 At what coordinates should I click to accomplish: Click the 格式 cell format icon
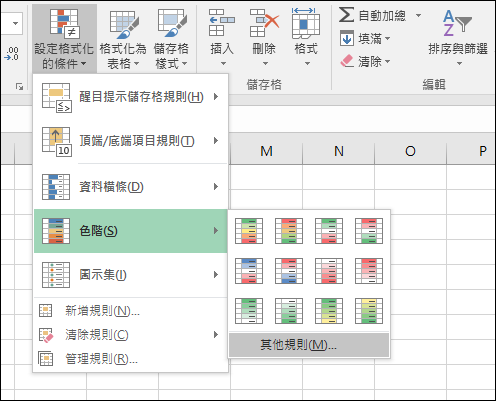pos(306,23)
